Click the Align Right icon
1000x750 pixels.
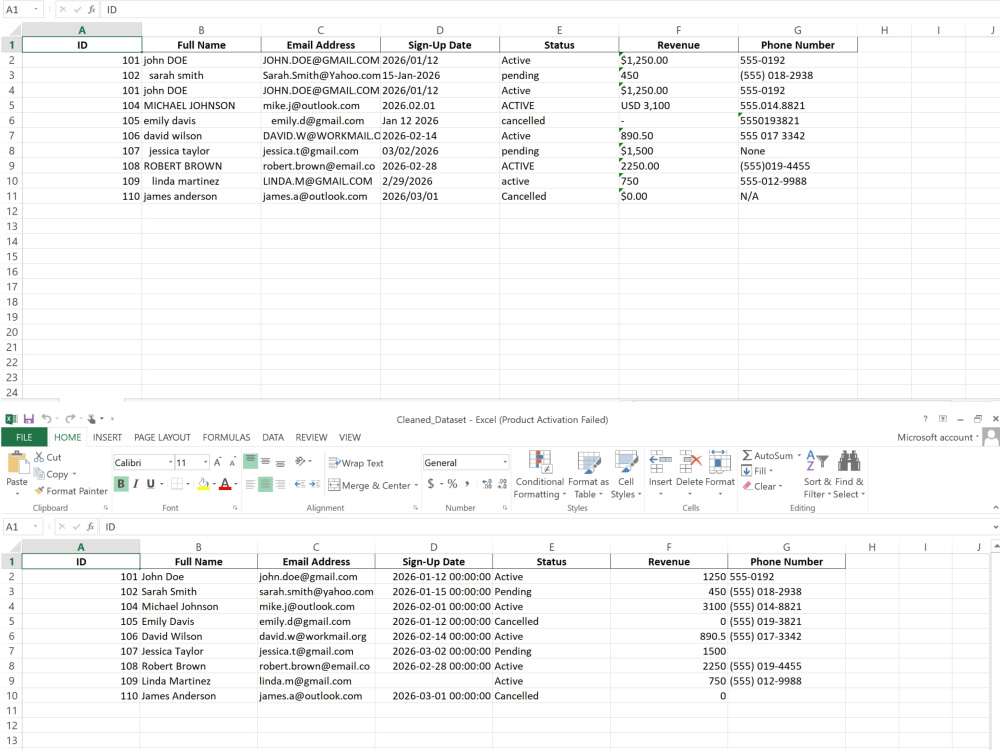click(x=280, y=485)
